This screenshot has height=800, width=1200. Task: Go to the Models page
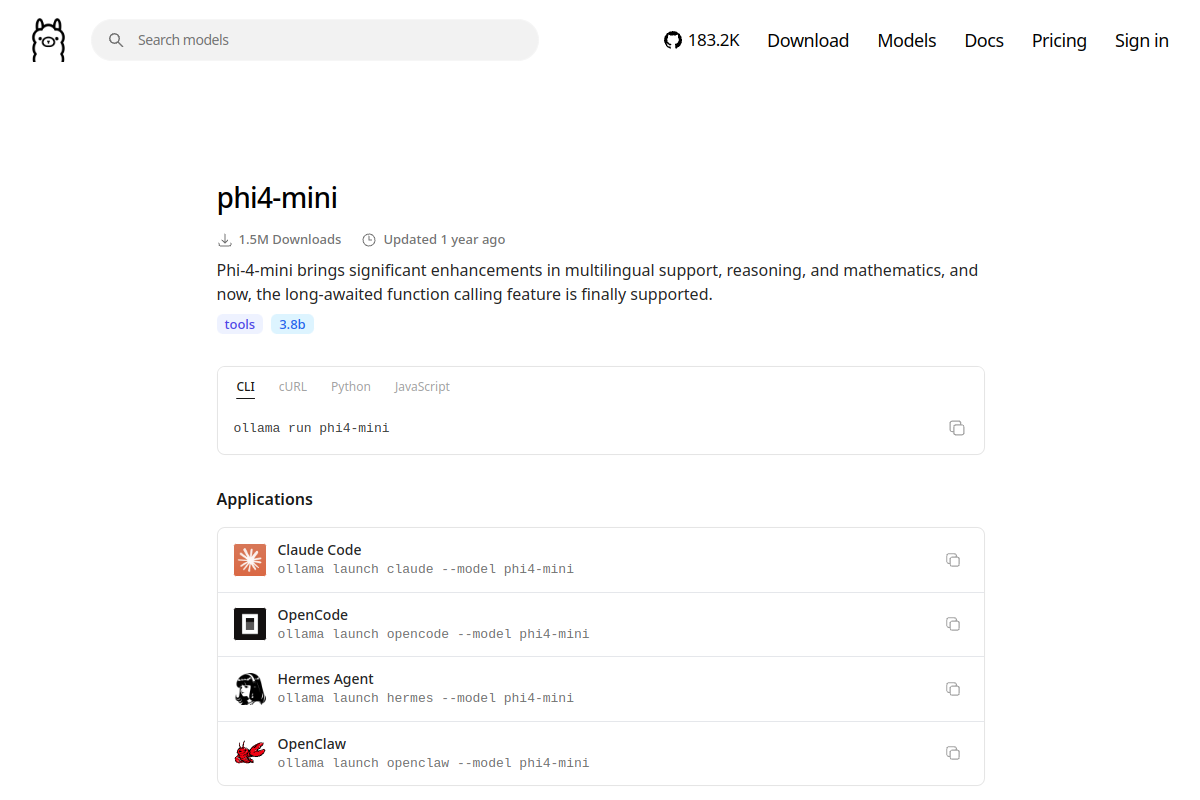(907, 40)
